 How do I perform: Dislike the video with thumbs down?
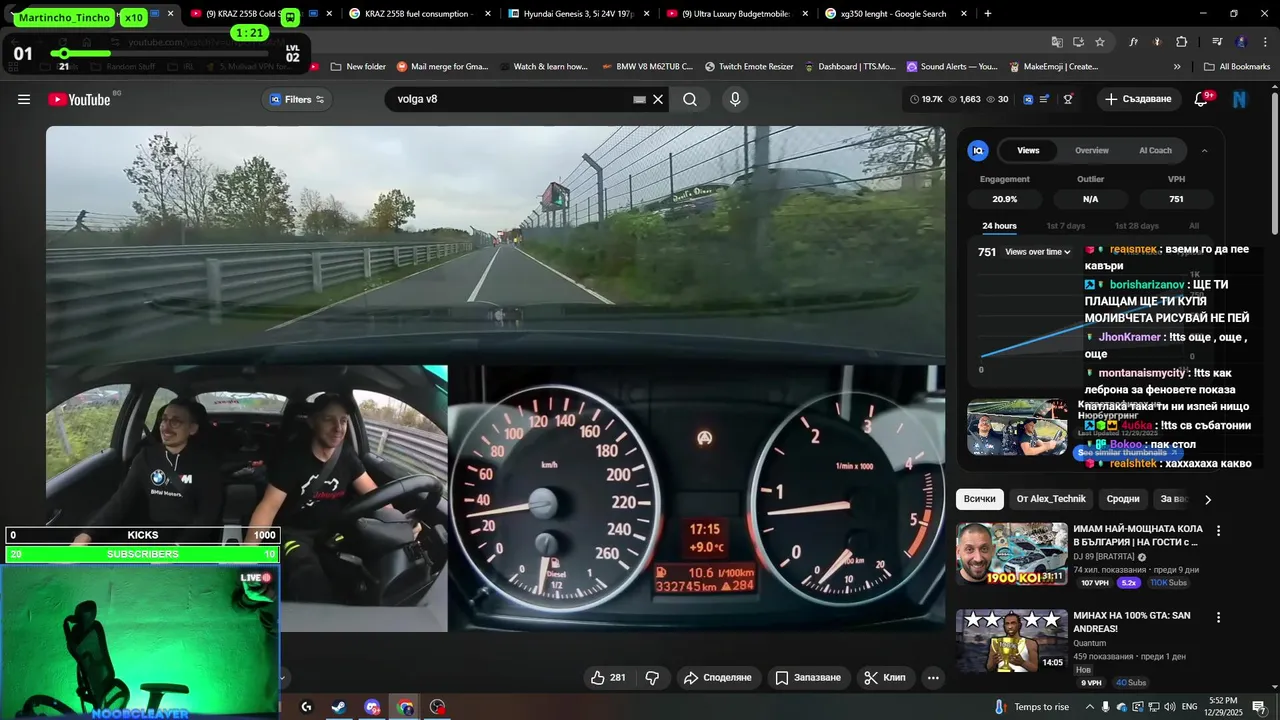[652, 677]
